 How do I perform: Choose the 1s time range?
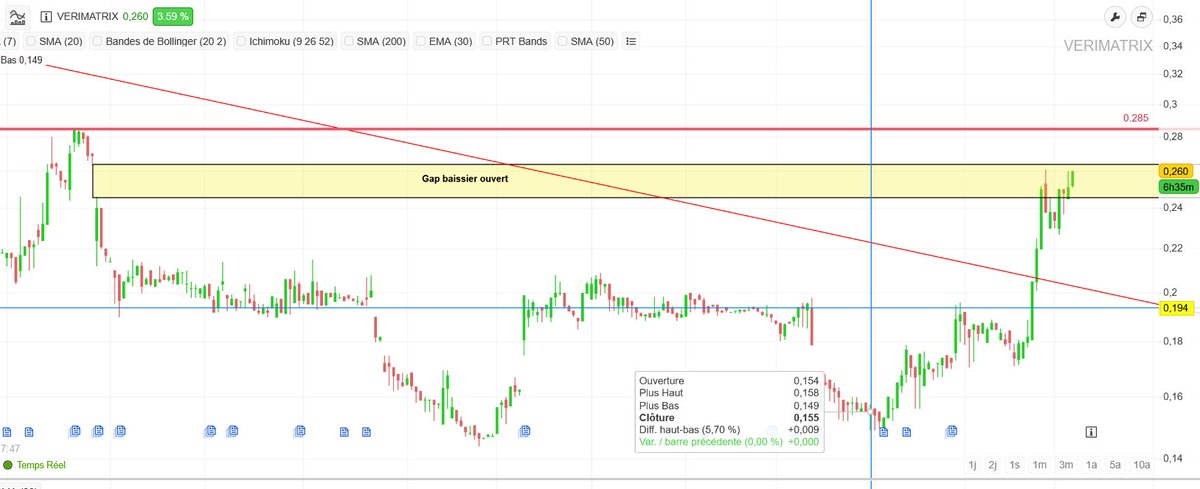(1015, 465)
